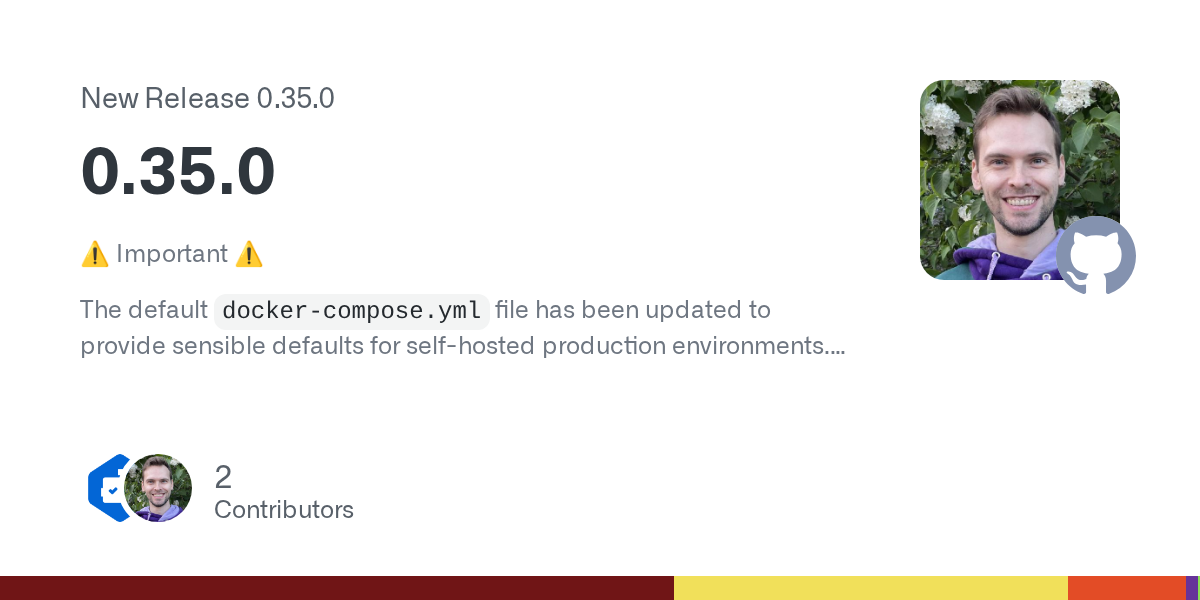Click the GitHub Octocat logo

coord(1096,256)
